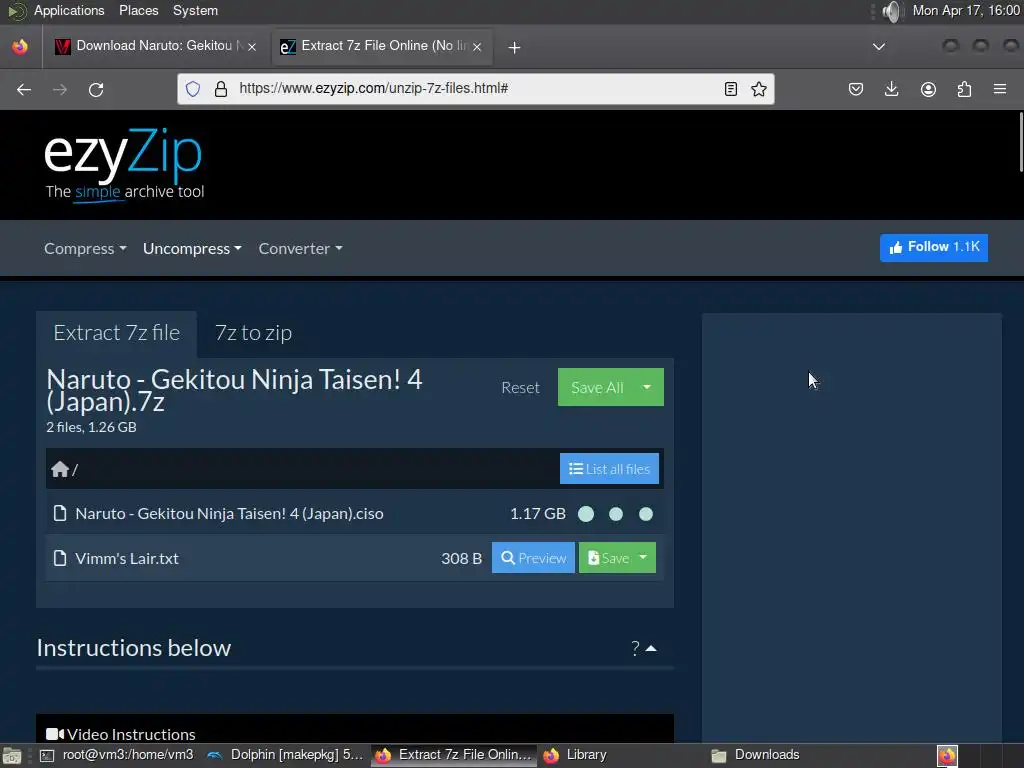The width and height of the screenshot is (1024, 768).
Task: Close the Extract 7z File Online tab
Action: coord(477,46)
